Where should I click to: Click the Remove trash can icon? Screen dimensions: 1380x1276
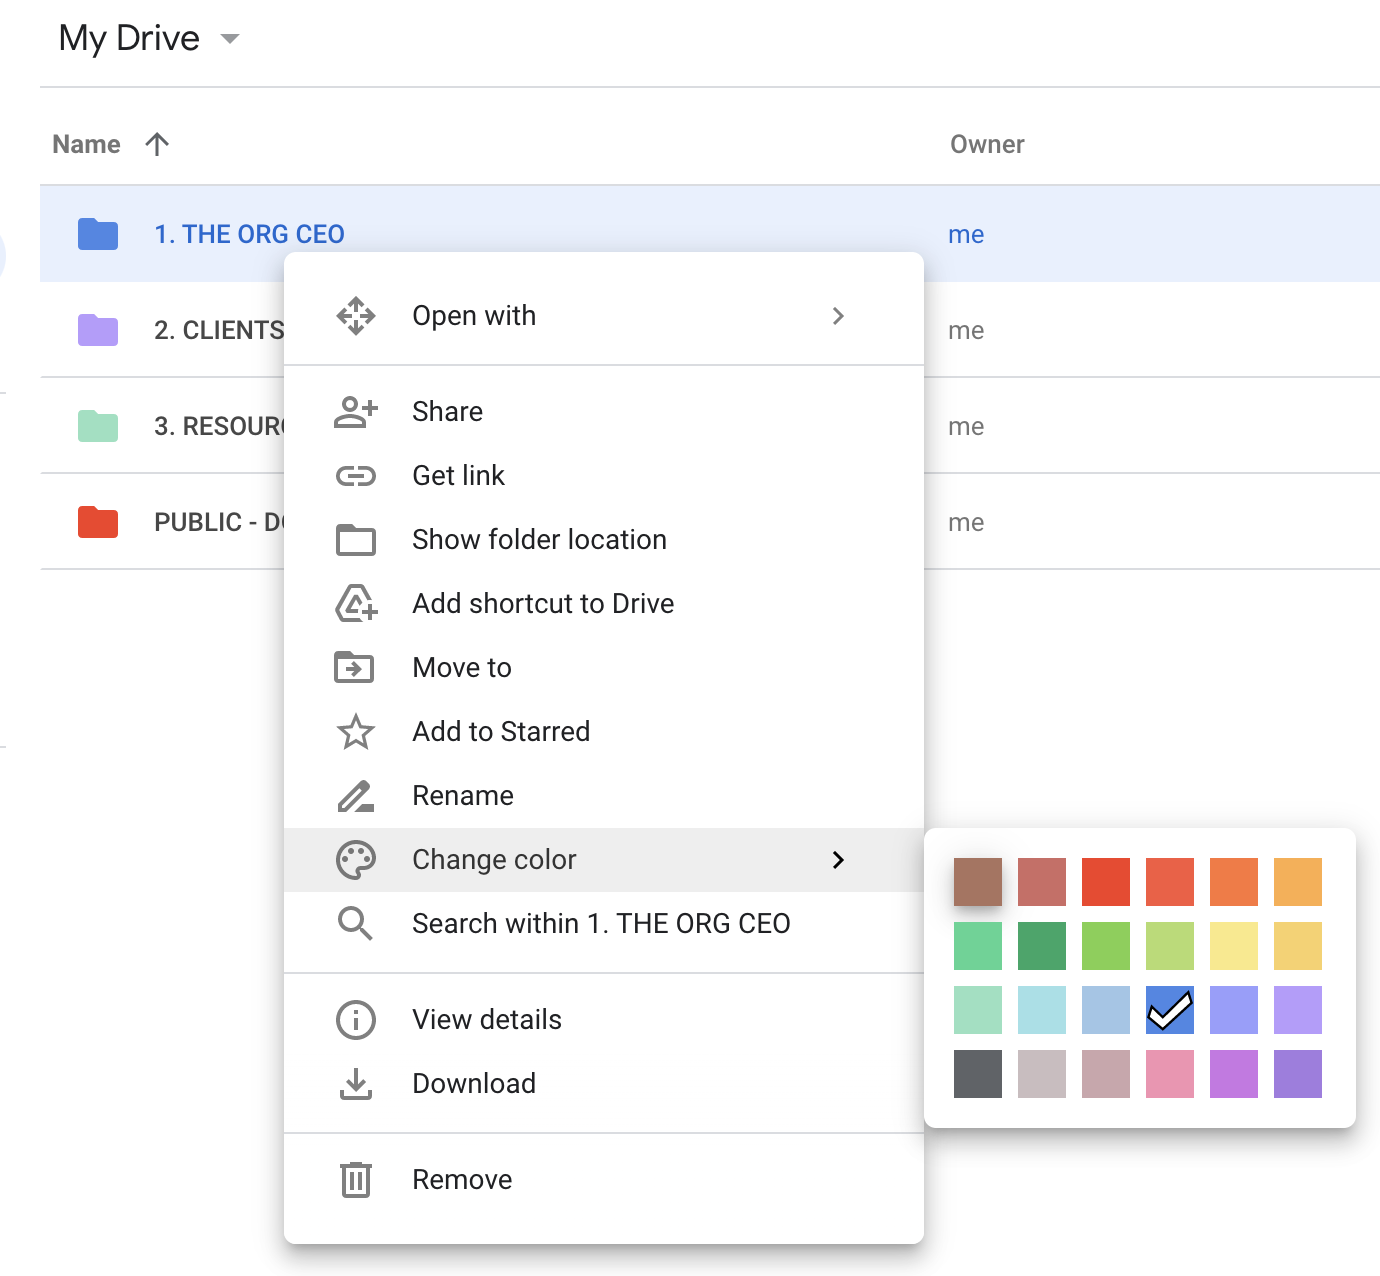[356, 1179]
